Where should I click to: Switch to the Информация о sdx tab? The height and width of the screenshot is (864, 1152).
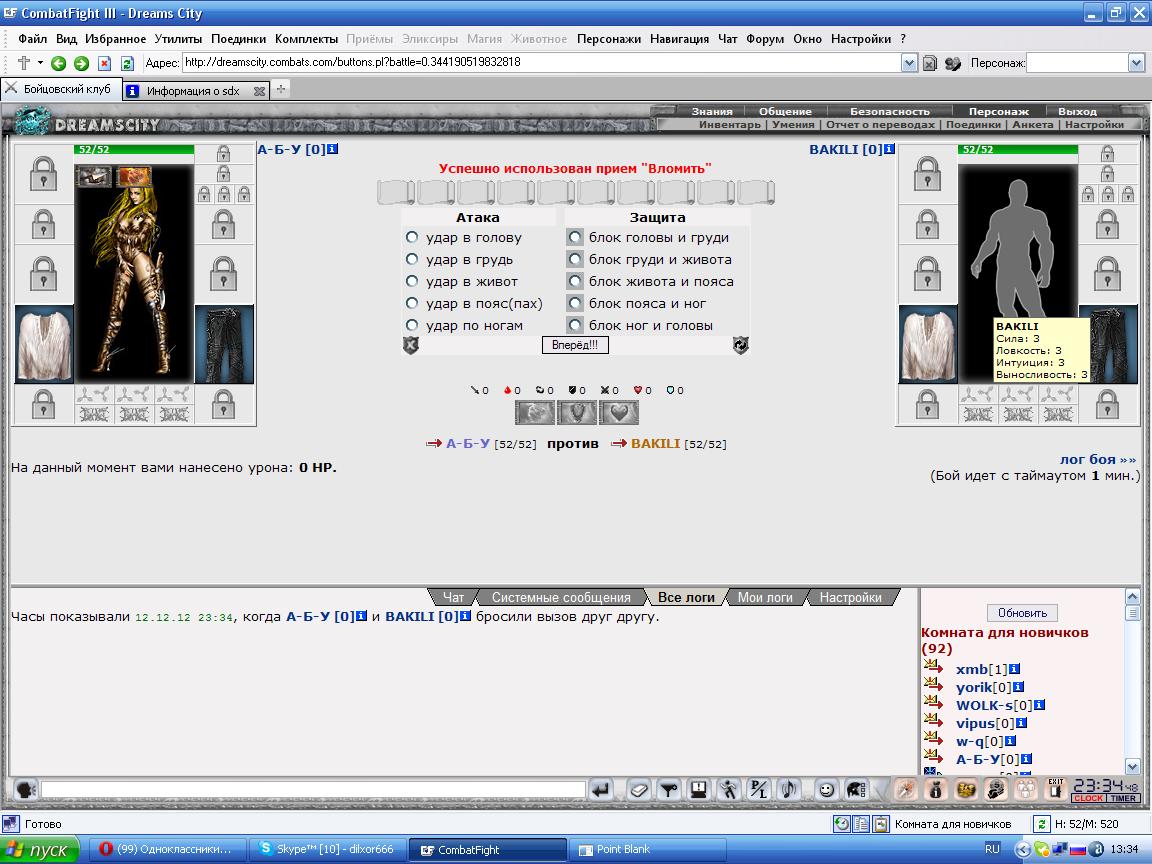pyautogui.click(x=192, y=91)
